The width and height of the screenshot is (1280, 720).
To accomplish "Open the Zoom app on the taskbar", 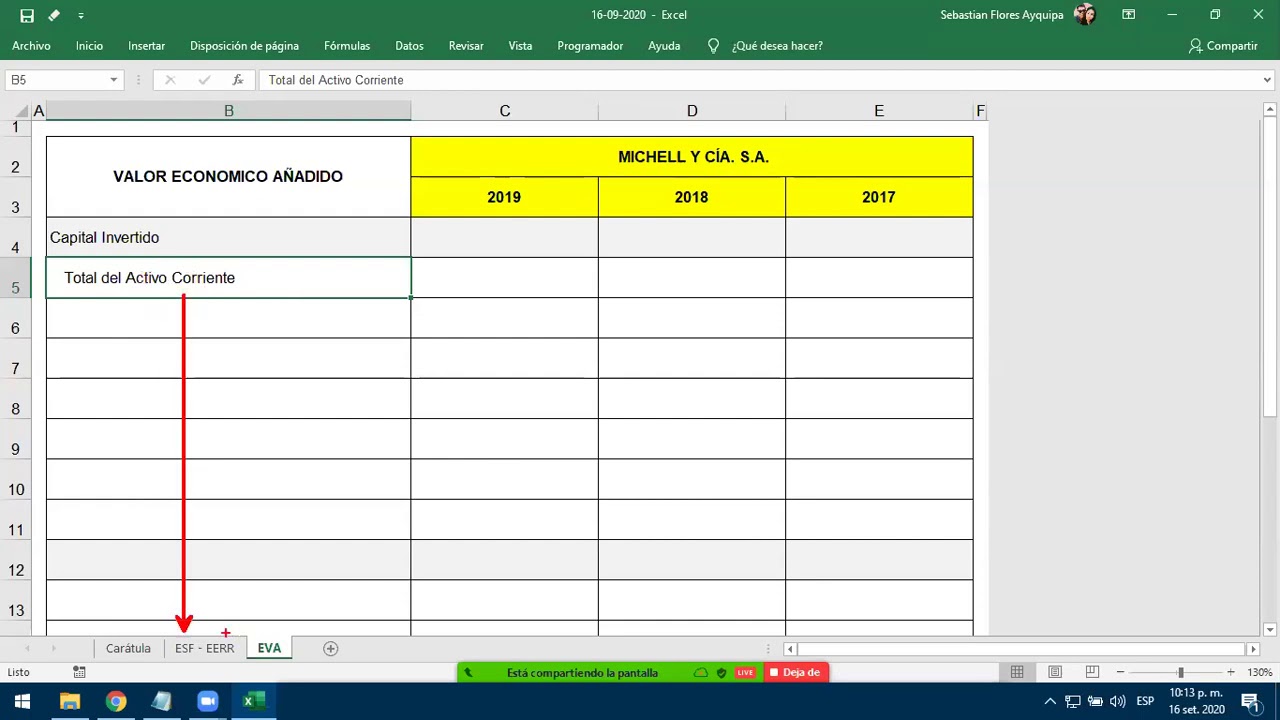I will 208,701.
